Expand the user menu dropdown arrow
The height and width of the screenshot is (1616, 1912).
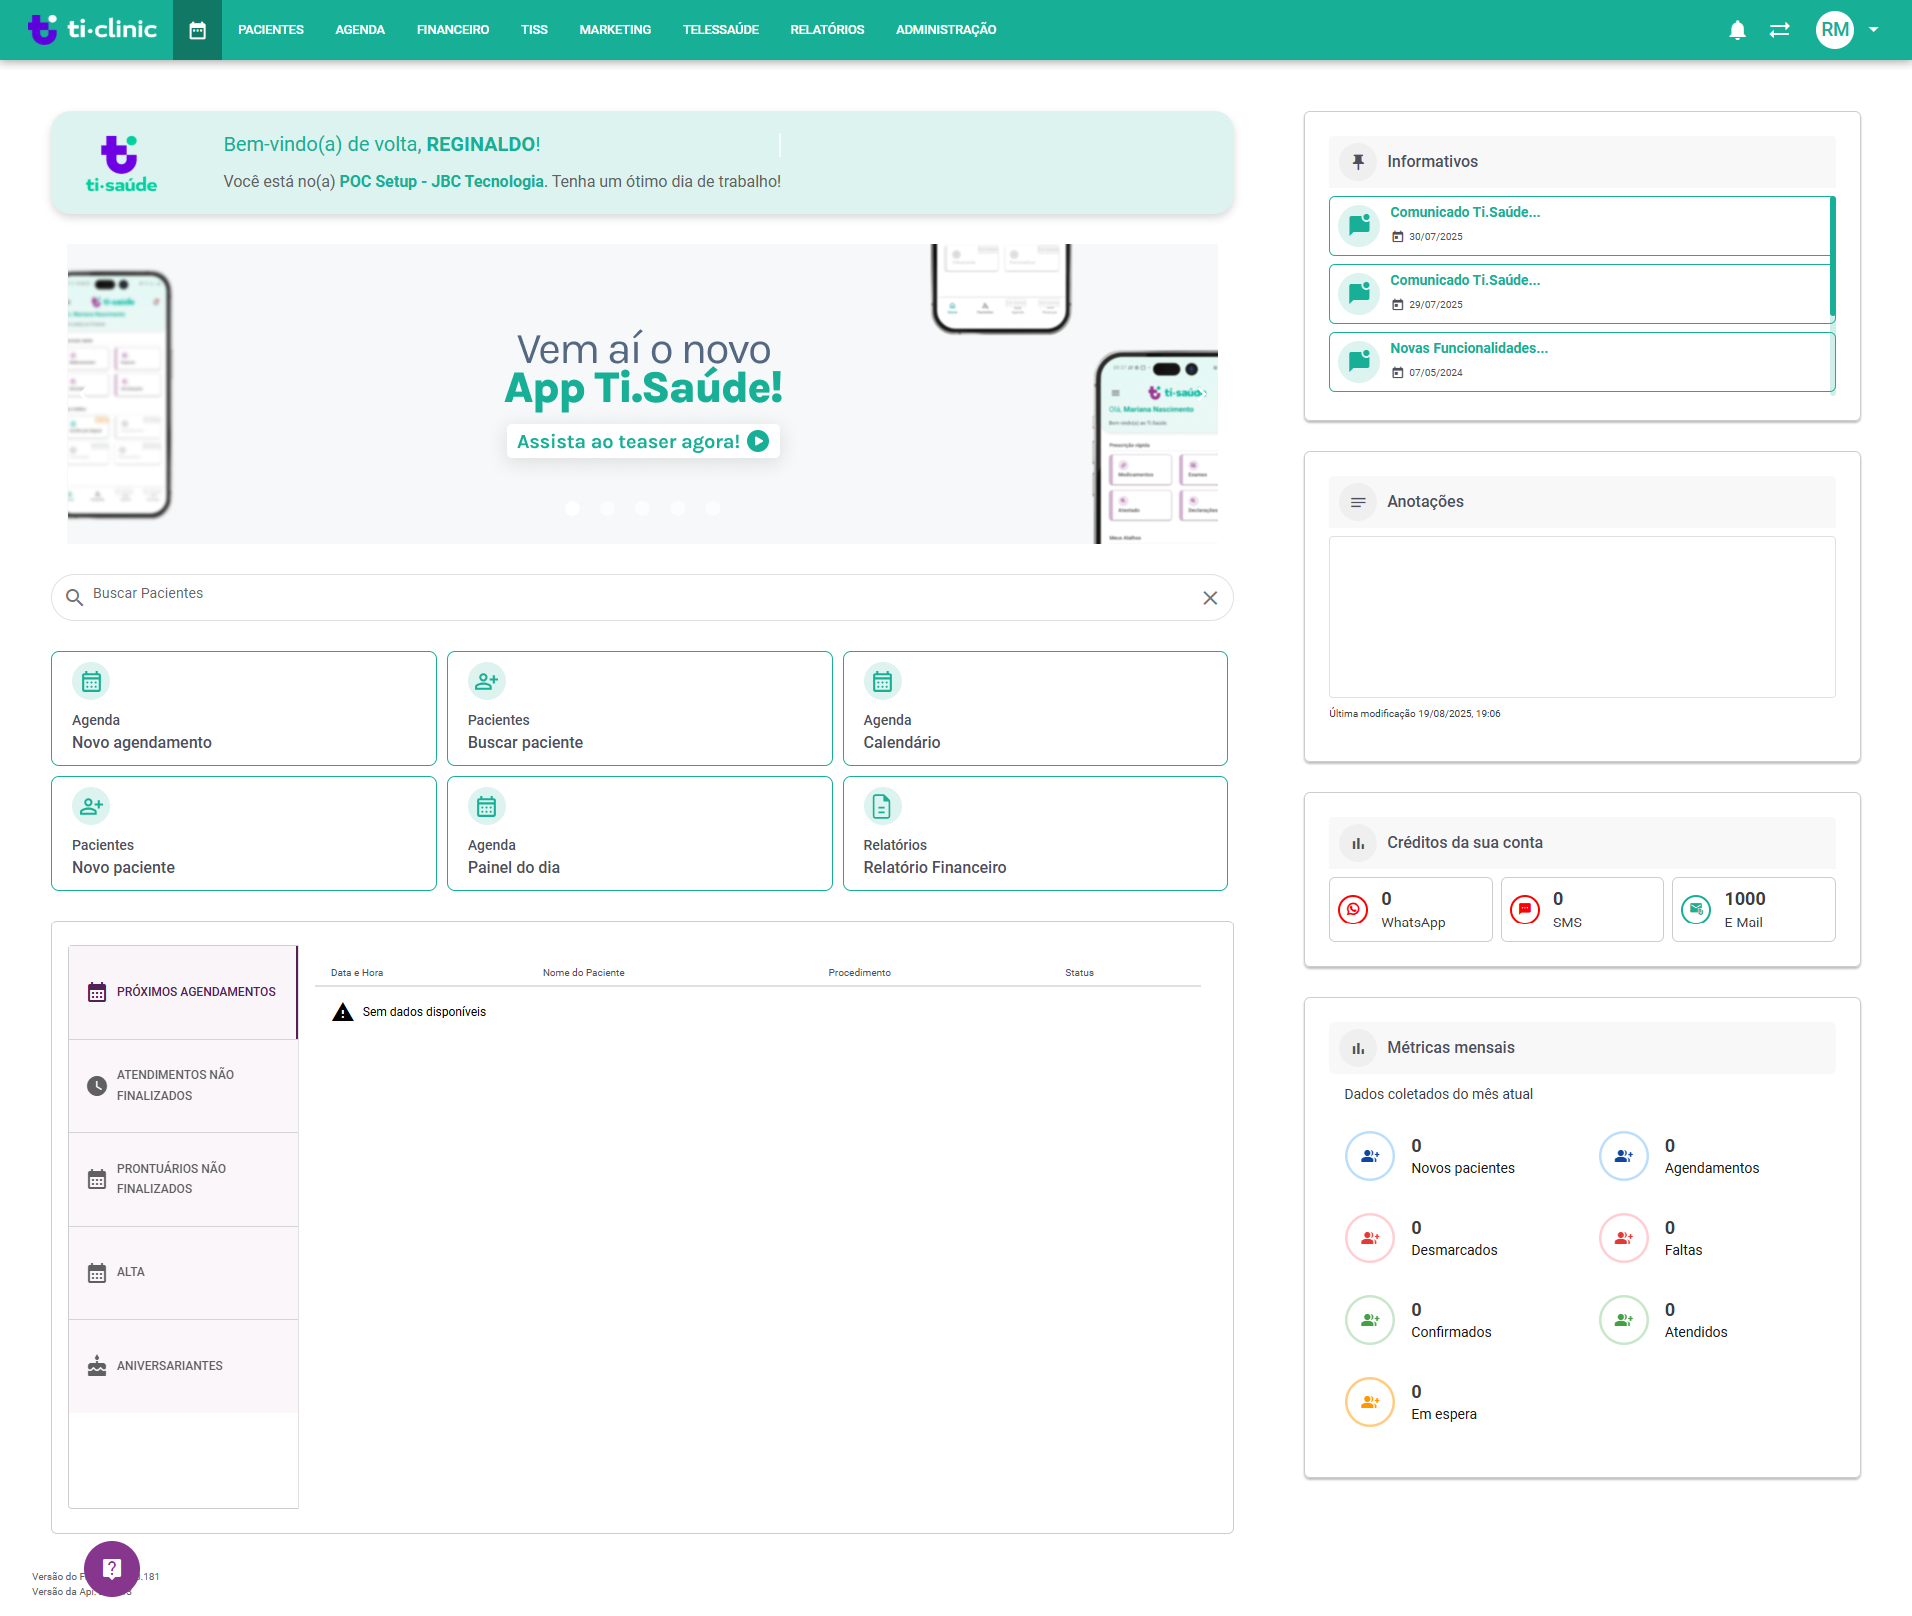(x=1874, y=30)
